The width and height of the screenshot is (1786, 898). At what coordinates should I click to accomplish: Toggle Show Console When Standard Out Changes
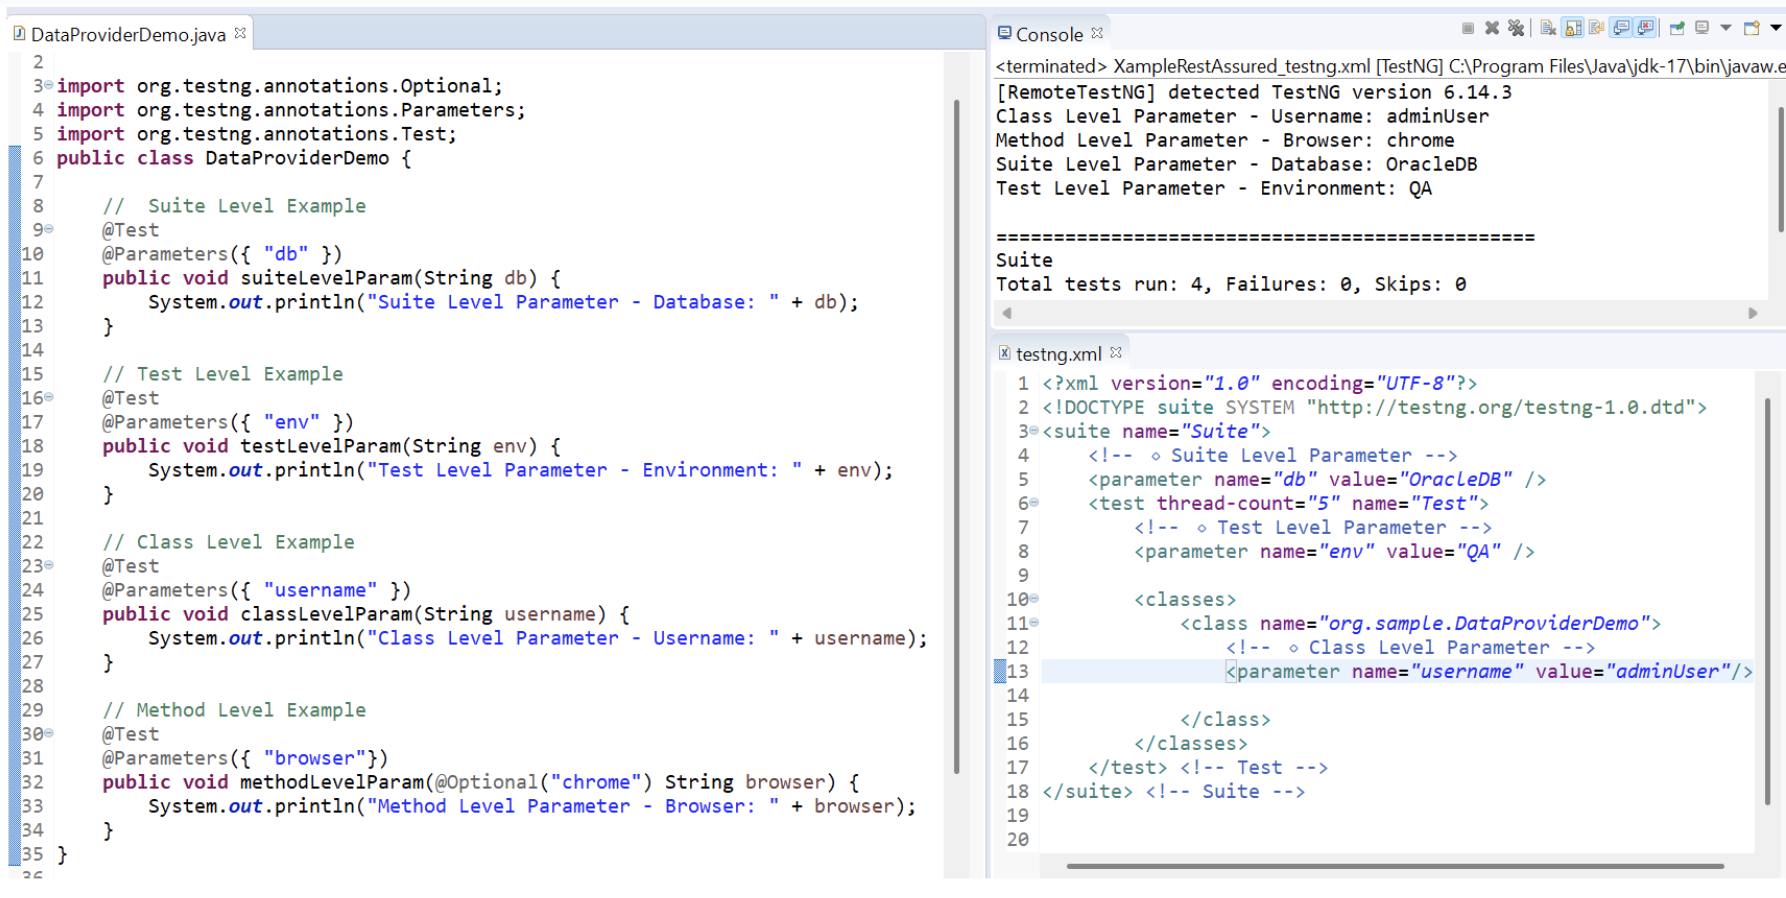point(1622,28)
